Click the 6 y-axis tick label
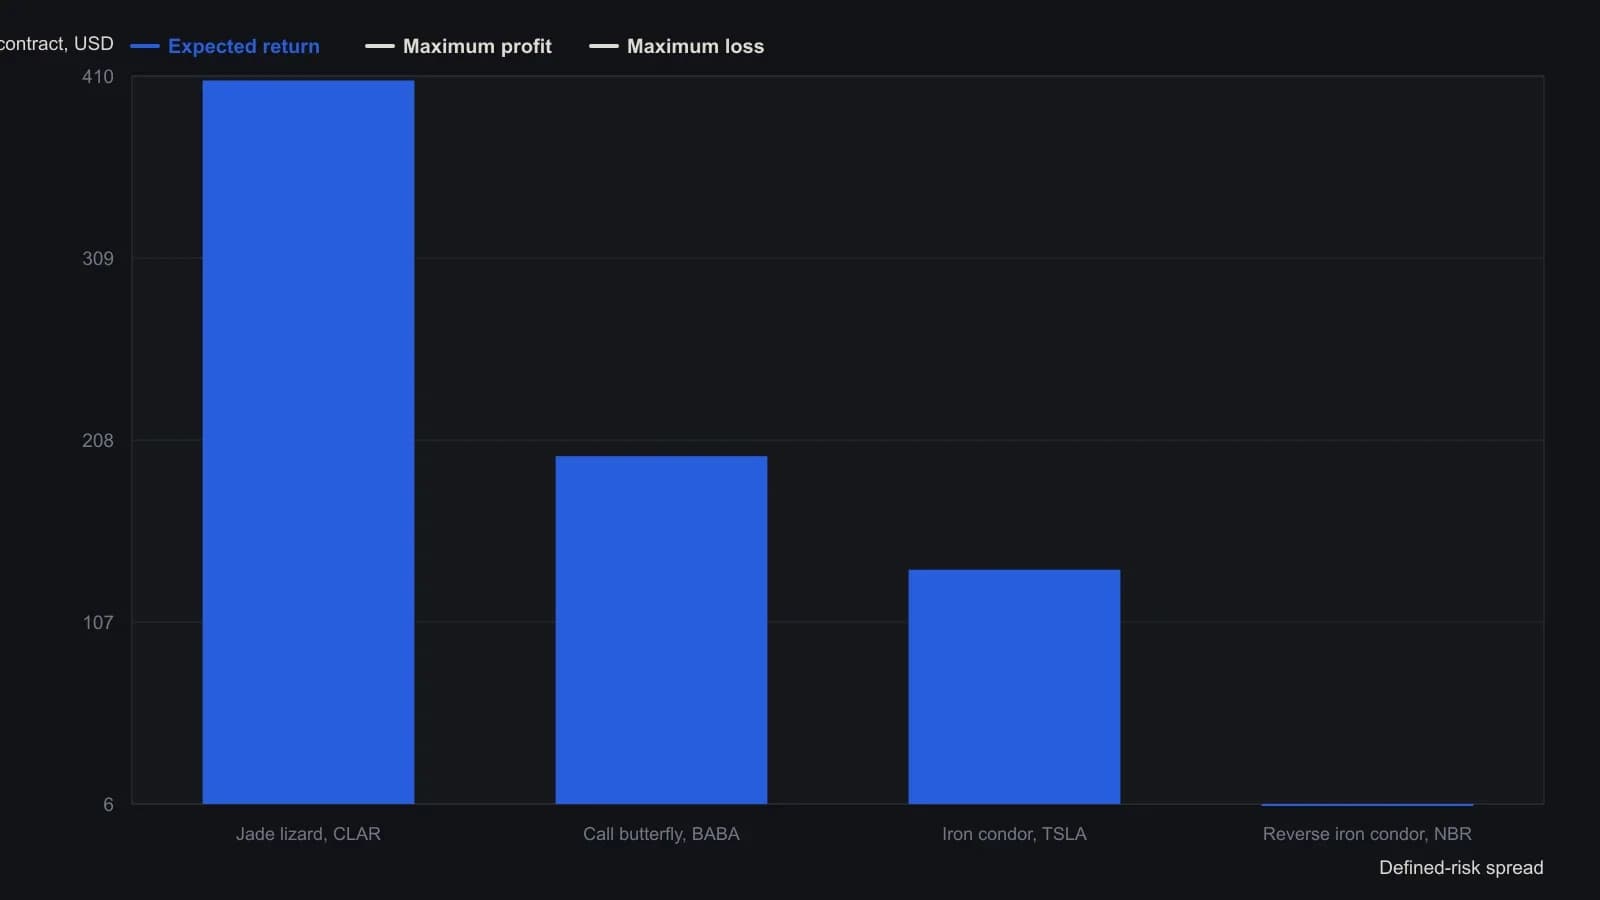Image resolution: width=1600 pixels, height=900 pixels. [108, 805]
